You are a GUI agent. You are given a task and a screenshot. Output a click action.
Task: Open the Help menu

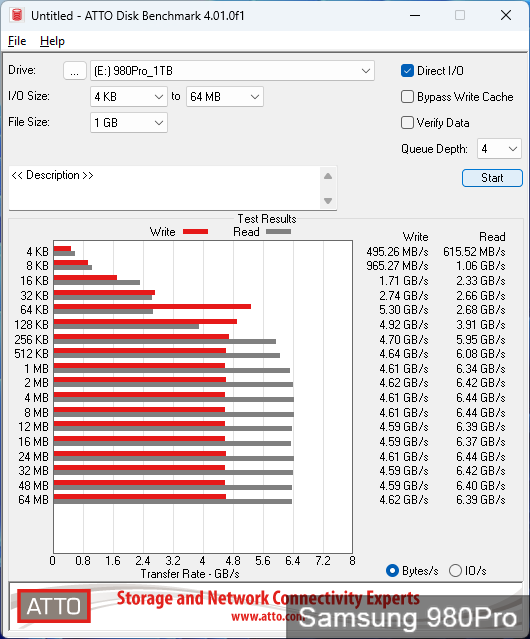pos(52,41)
